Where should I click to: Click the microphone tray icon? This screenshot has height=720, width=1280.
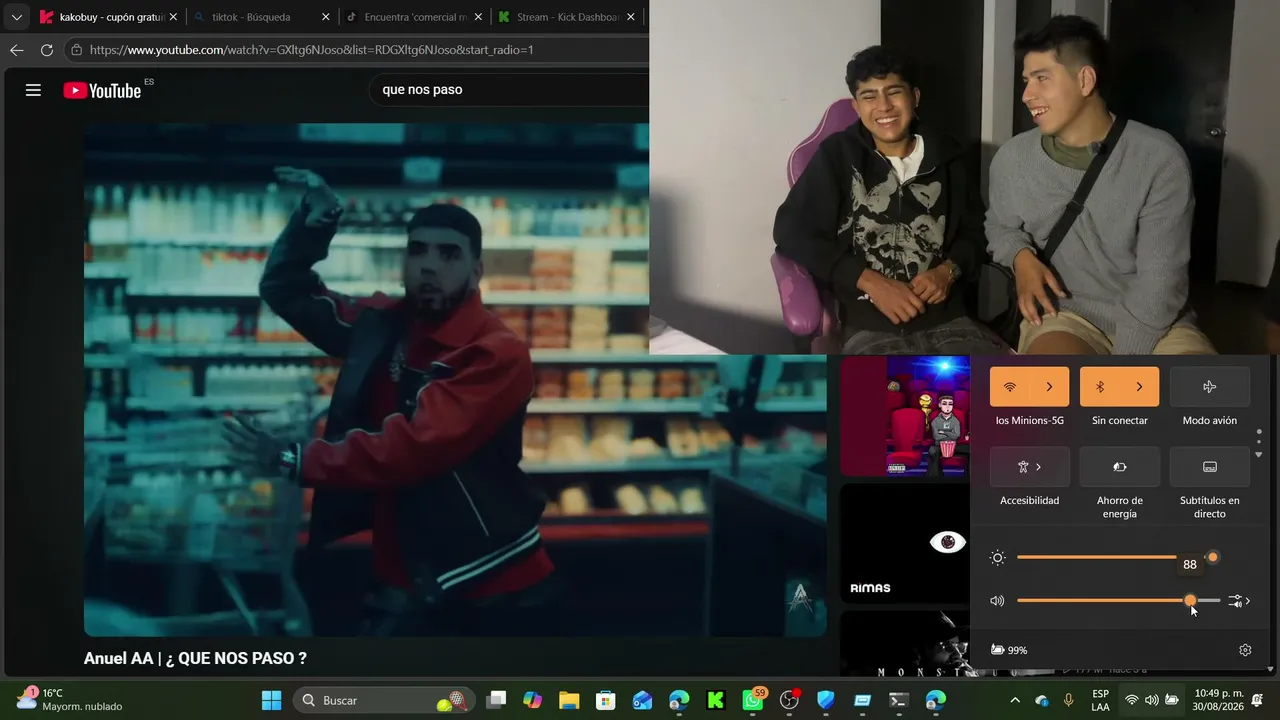pos(1068,700)
